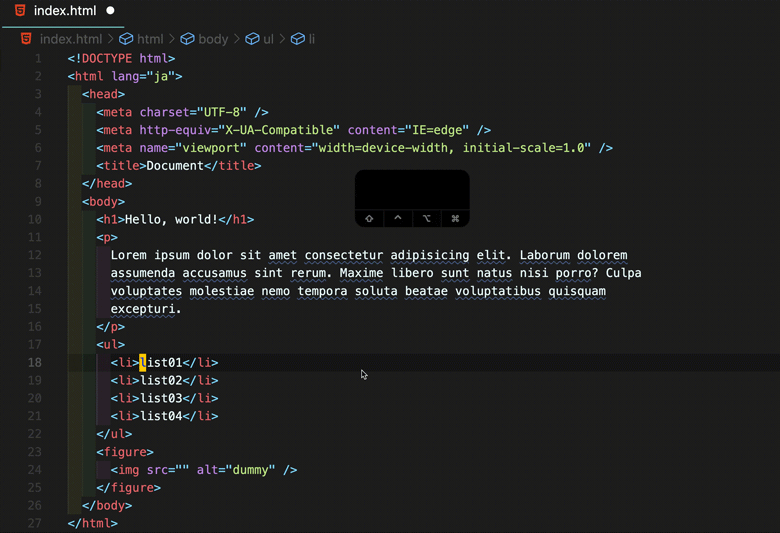This screenshot has height=533, width=780.
Task: Click the word Culpa on line 13
Action: [x=623, y=273]
